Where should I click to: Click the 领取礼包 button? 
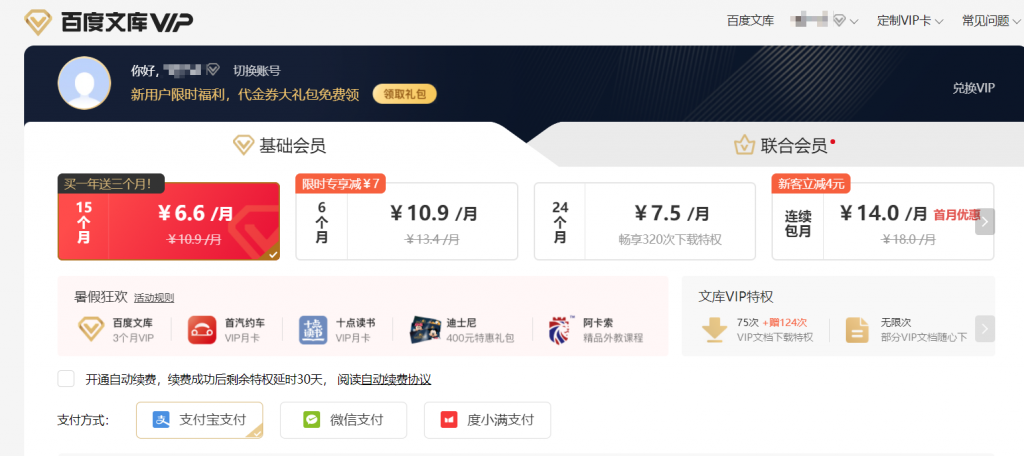click(405, 94)
